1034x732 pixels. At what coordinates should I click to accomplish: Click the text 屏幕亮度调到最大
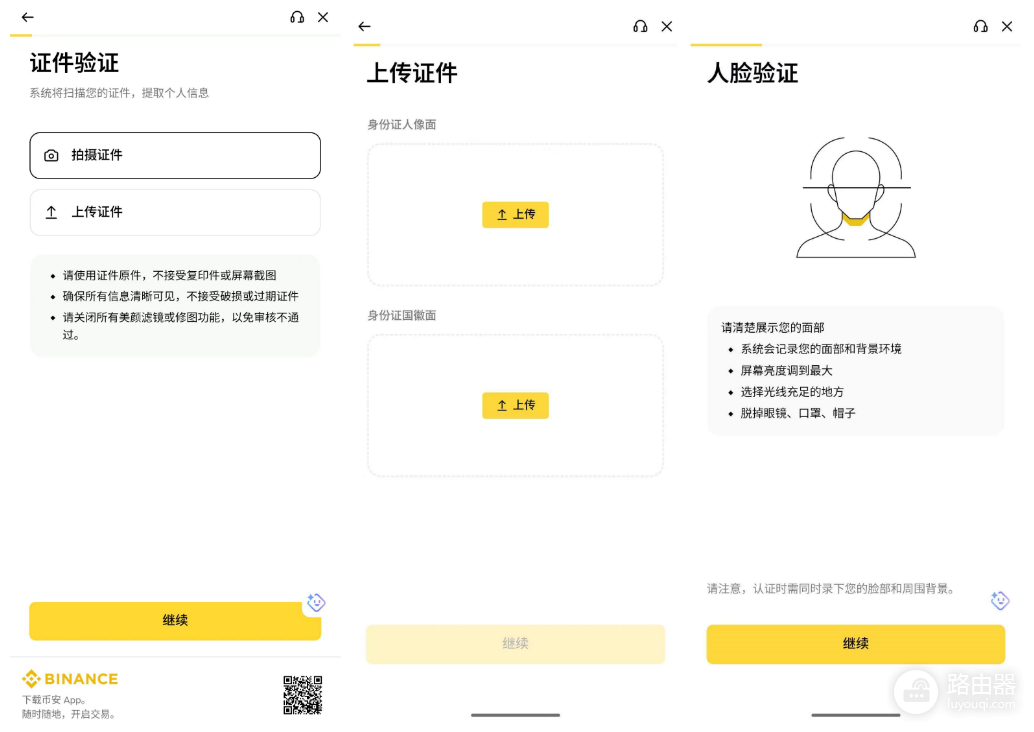(x=786, y=371)
